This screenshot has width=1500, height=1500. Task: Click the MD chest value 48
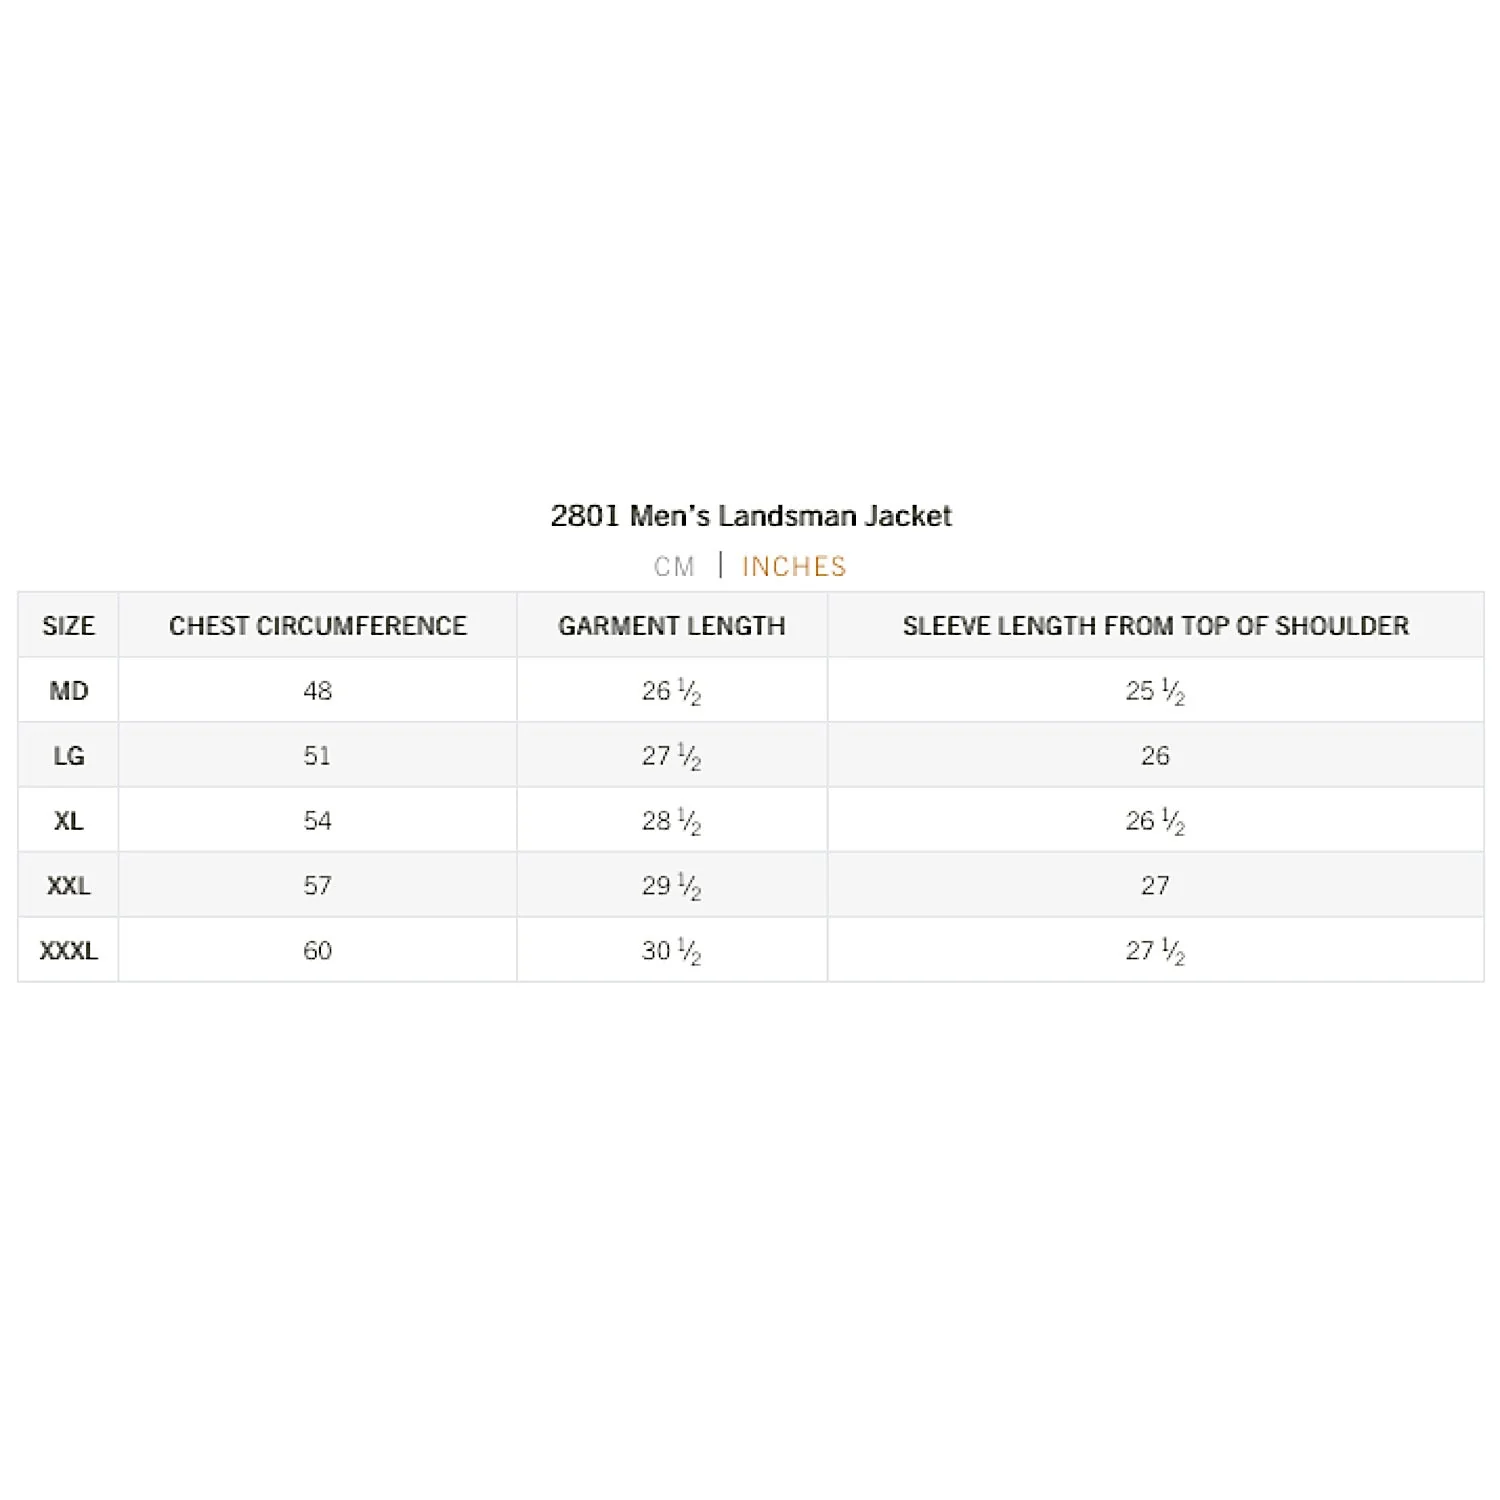(318, 691)
